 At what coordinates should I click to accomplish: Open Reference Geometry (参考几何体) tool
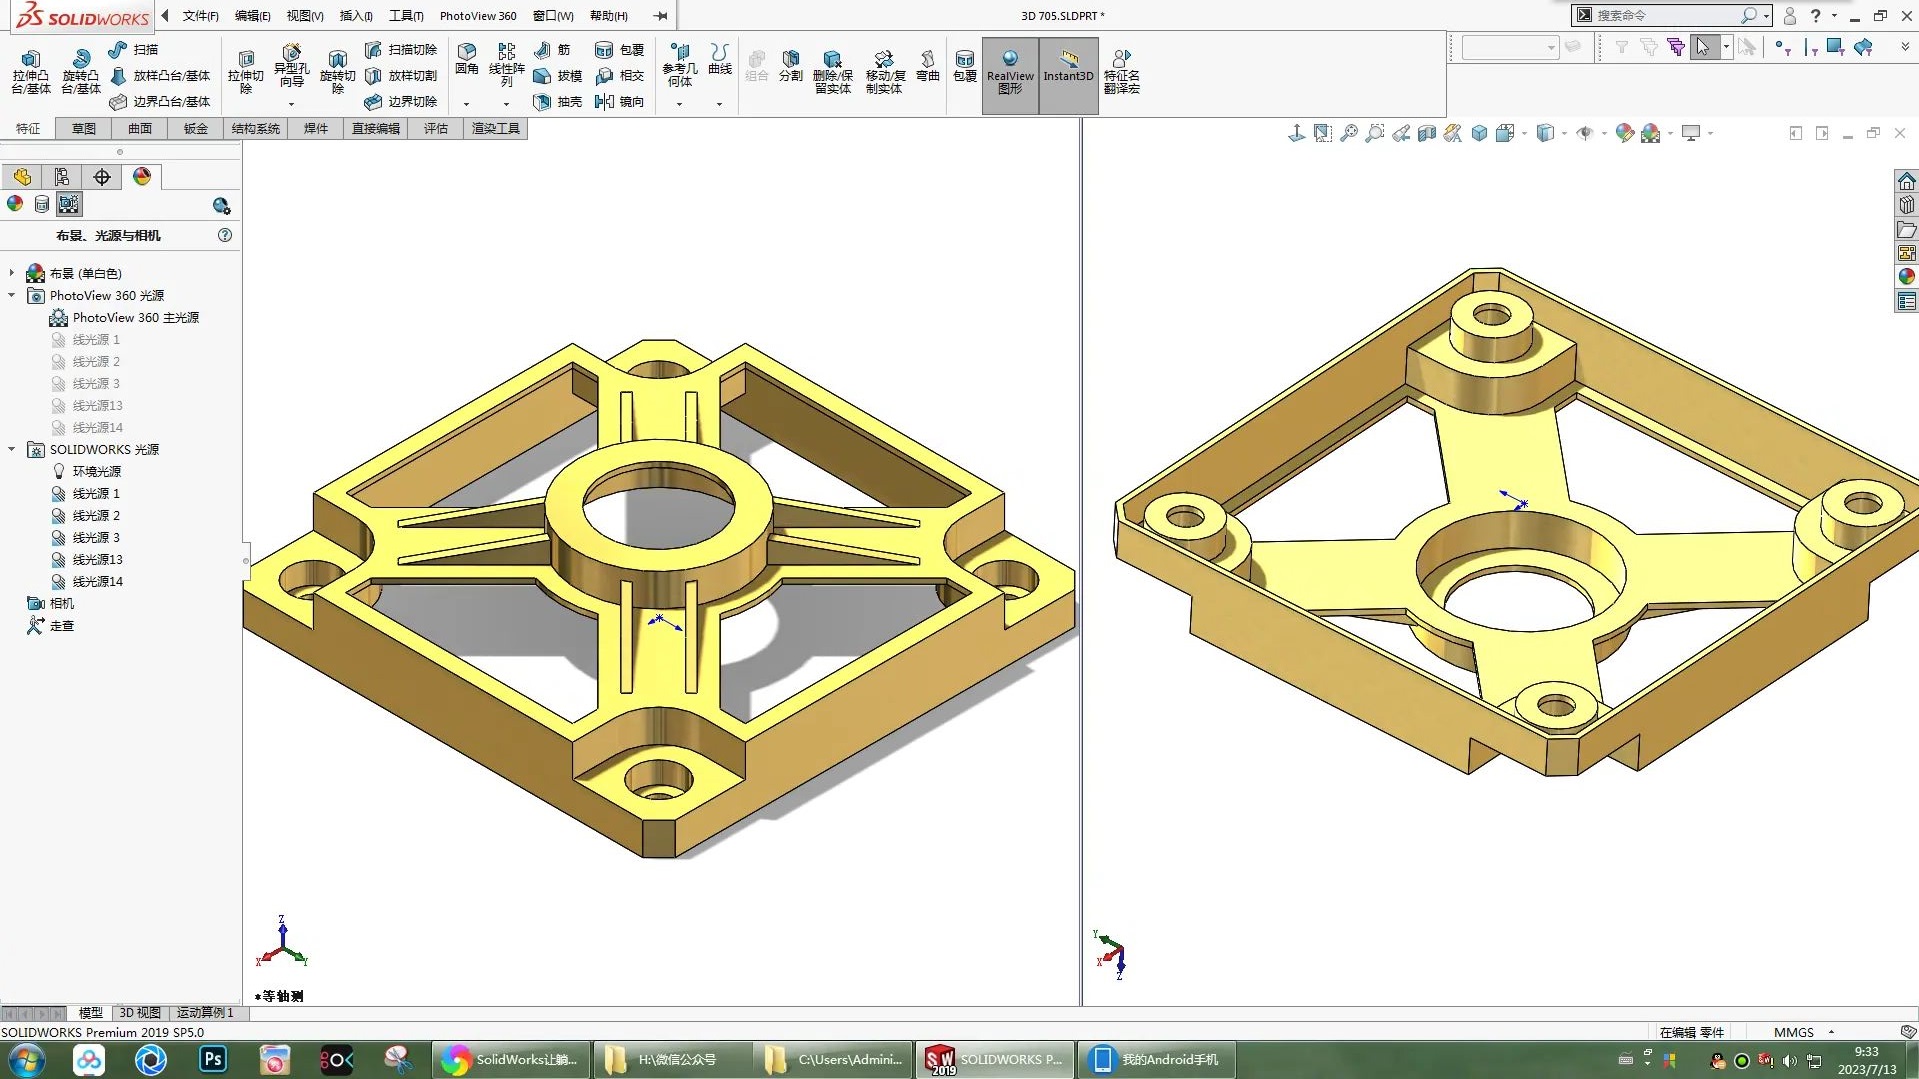tap(679, 65)
